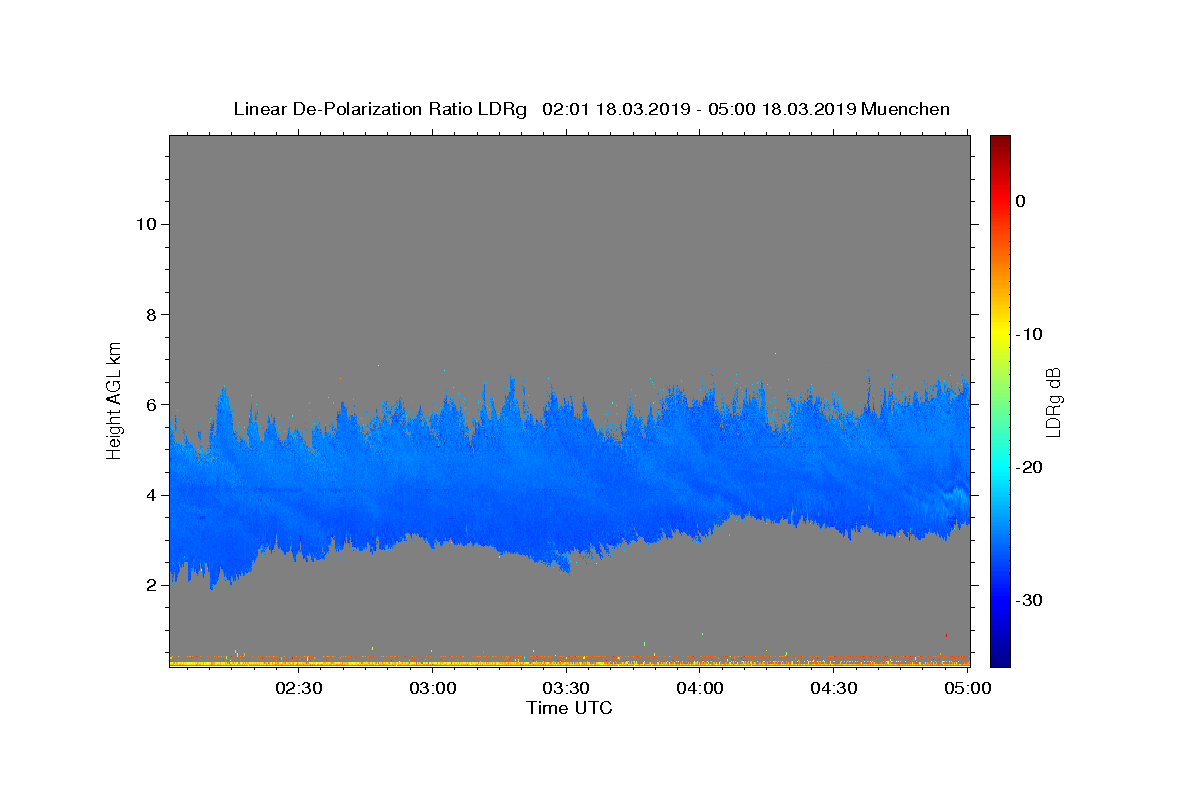Click the 'LDRg dB' colorbar label
The image size is (1200, 800).
click(1052, 401)
